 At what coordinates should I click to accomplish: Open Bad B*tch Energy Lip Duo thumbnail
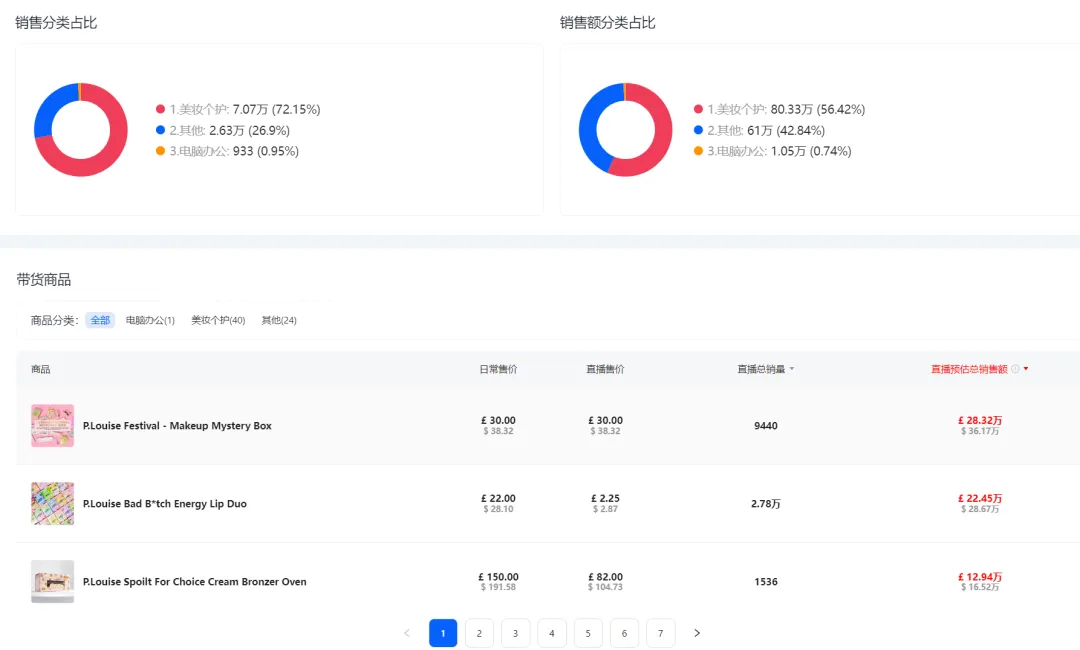pyautogui.click(x=52, y=503)
